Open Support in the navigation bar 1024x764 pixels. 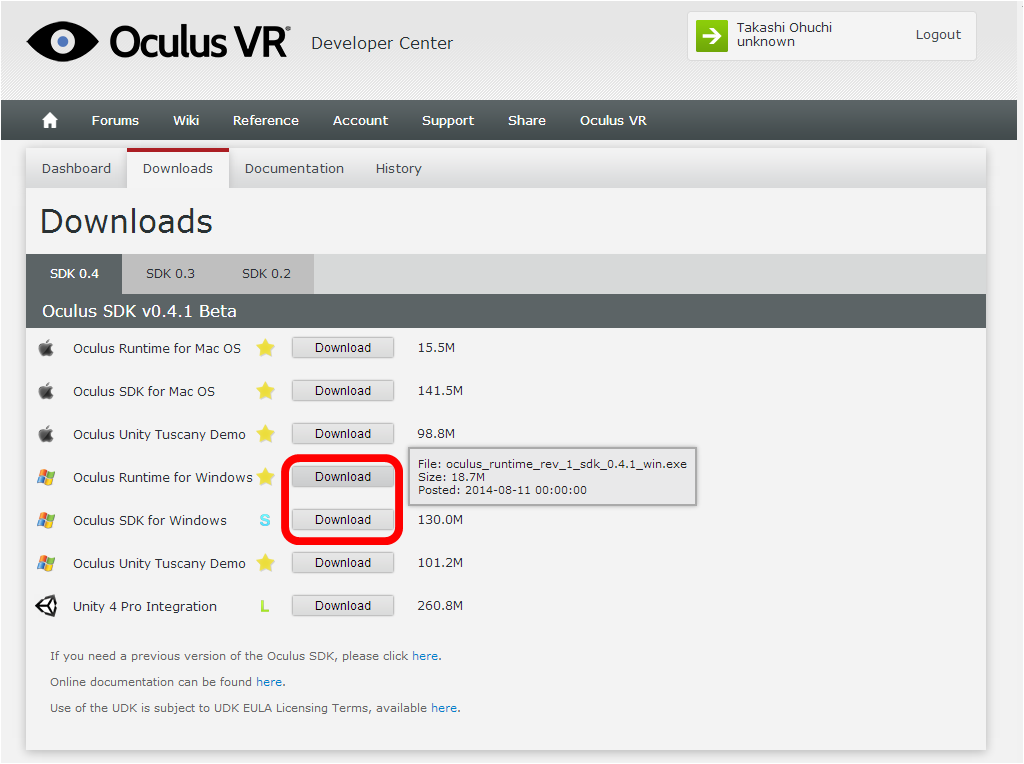click(447, 121)
